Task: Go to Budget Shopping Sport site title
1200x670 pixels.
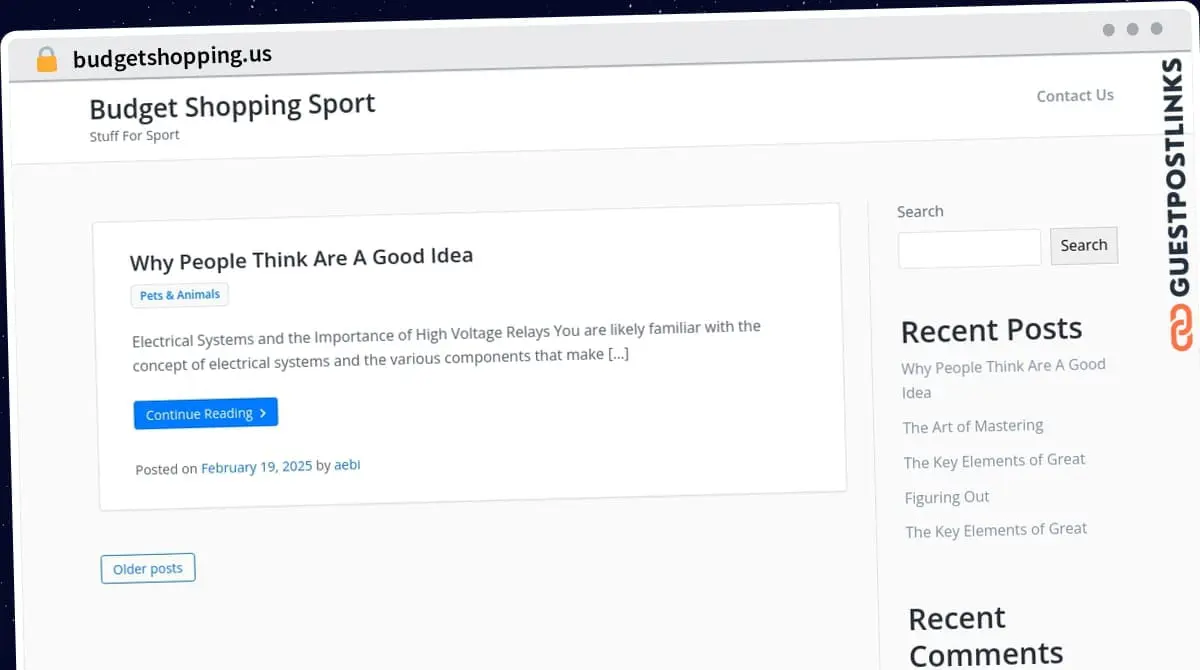Action: click(233, 105)
